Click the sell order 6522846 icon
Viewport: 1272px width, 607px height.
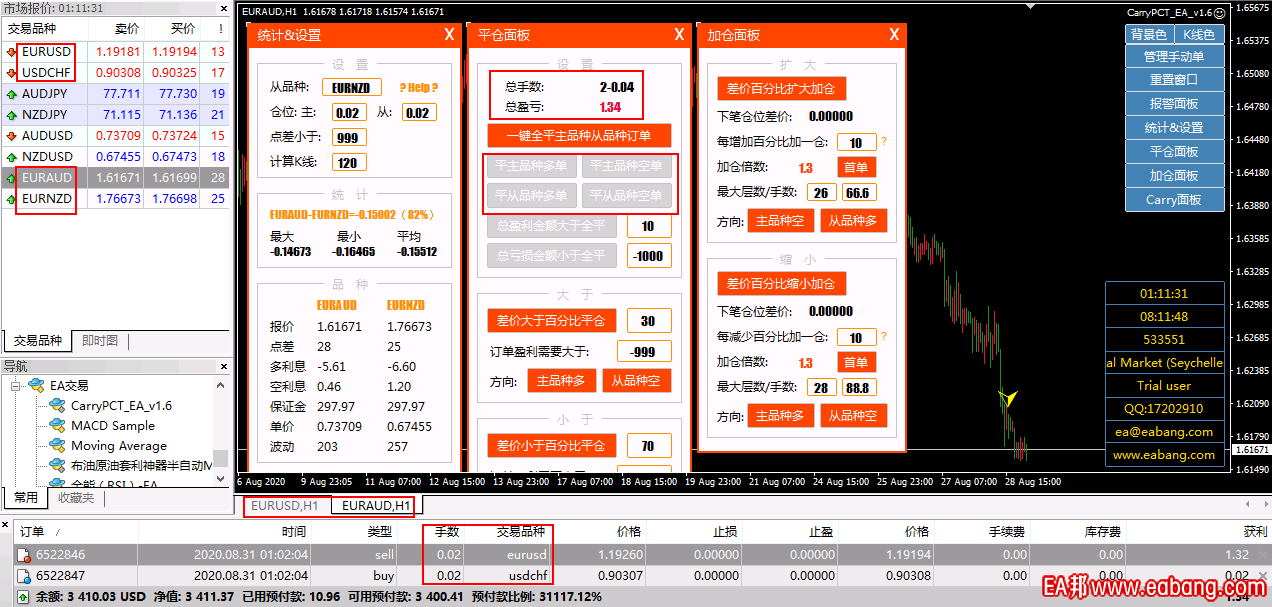24,554
